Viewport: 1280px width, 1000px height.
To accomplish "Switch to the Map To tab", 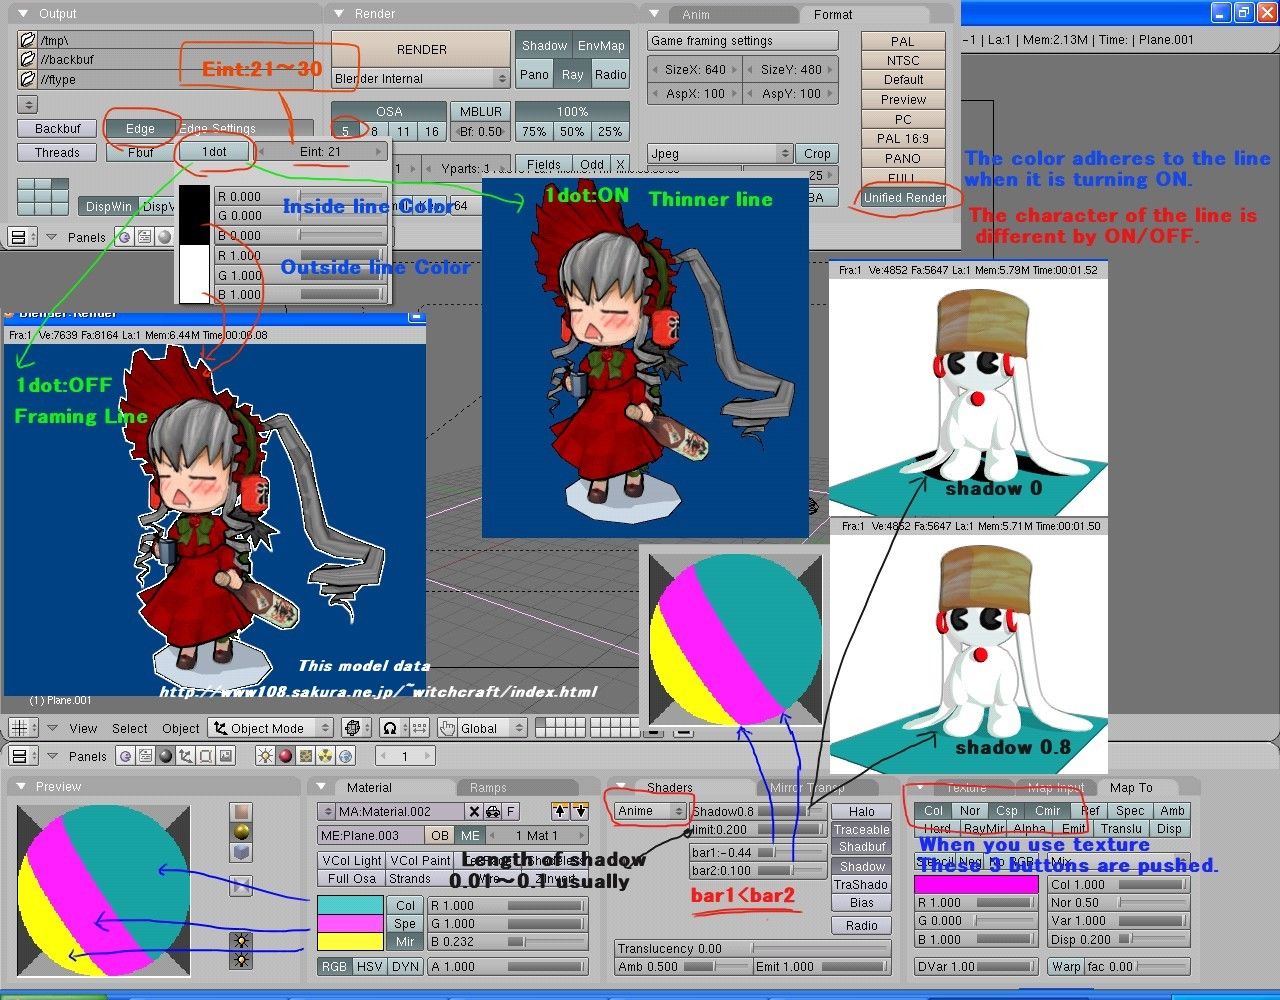I will tap(1131, 788).
